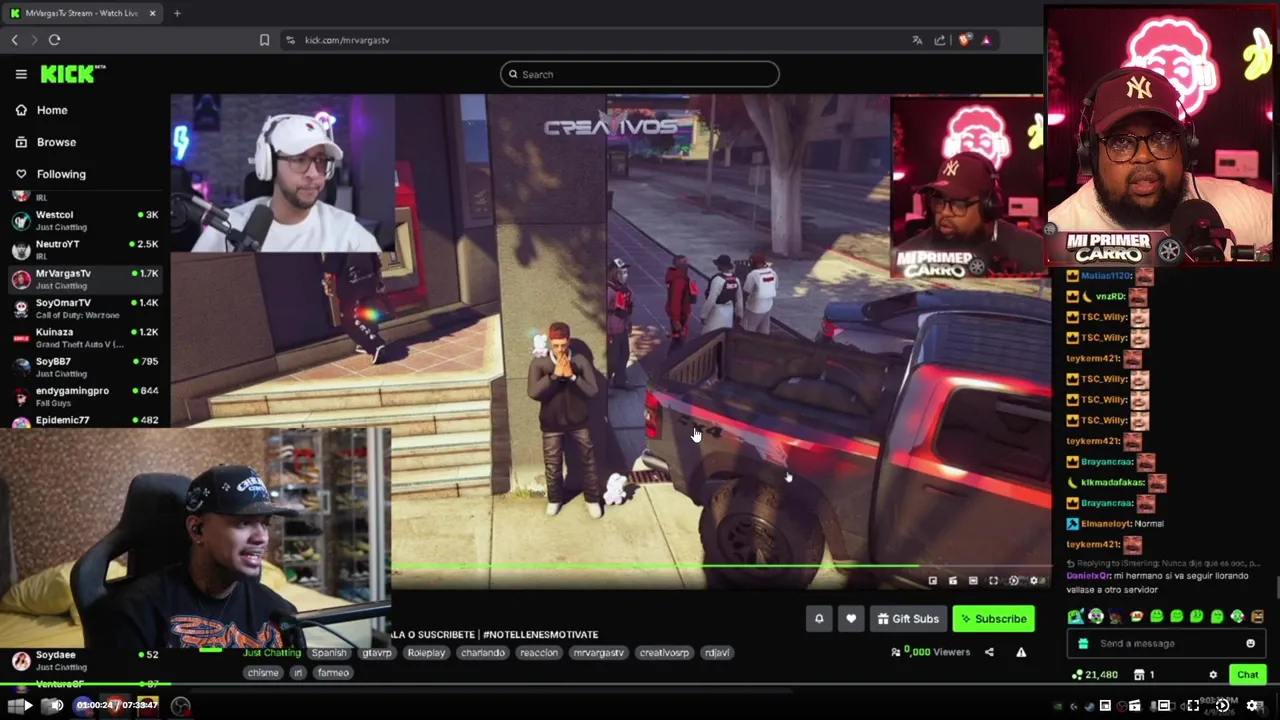Open SoyOmarTV channel in sidebar

tap(85, 308)
